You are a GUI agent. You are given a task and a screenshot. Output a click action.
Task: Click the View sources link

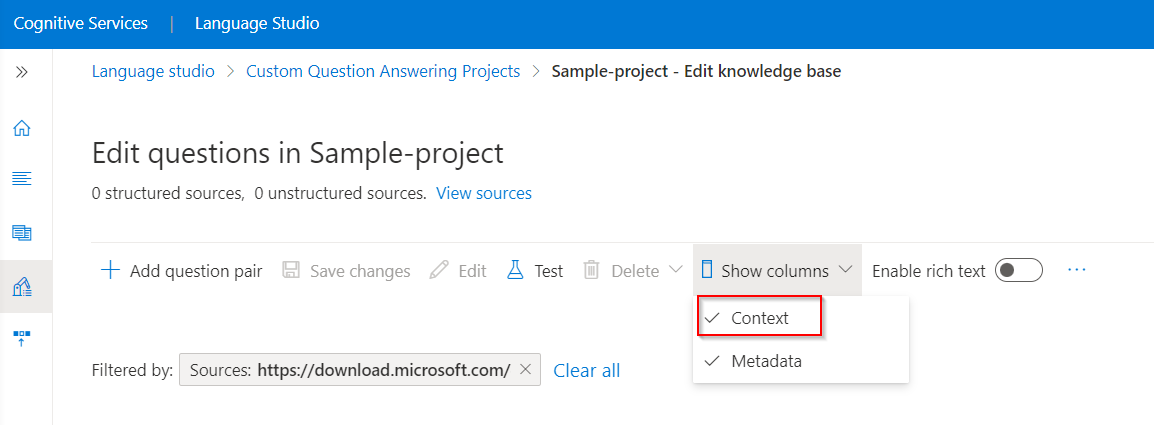point(484,194)
